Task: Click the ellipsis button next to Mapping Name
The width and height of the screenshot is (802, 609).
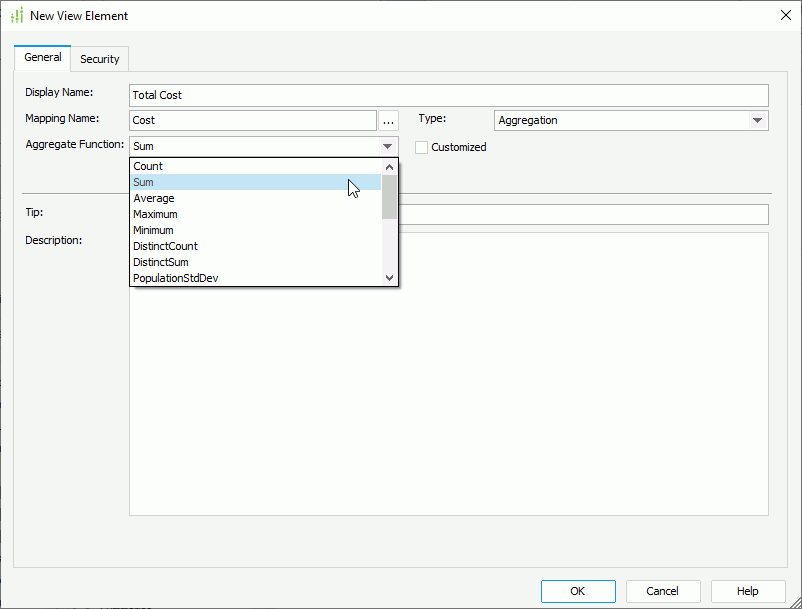Action: coord(388,119)
